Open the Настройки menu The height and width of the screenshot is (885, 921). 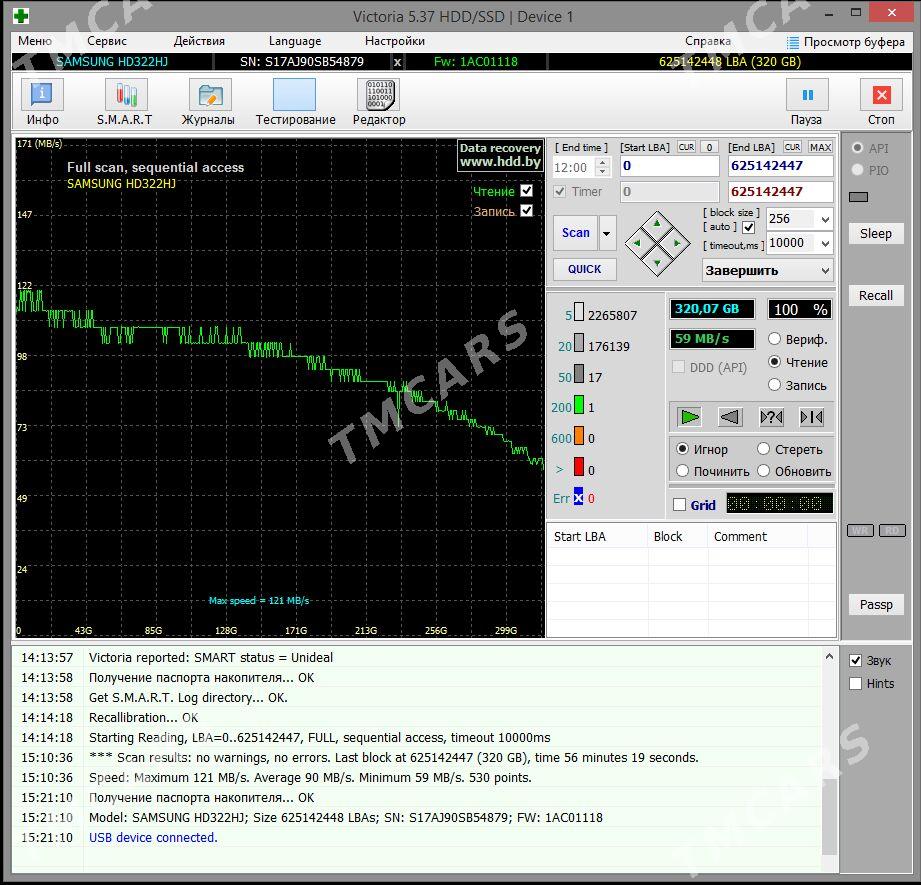click(x=395, y=41)
